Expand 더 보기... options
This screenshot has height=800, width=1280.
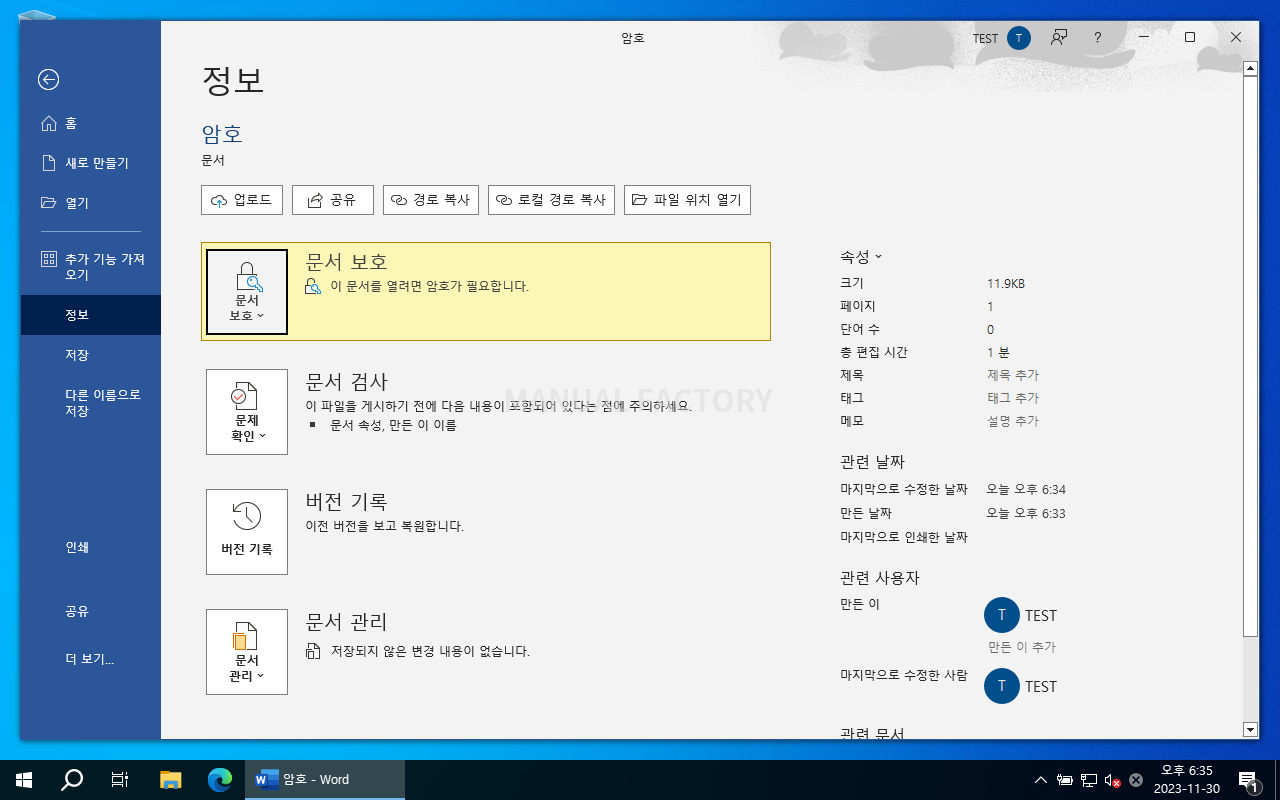point(90,659)
